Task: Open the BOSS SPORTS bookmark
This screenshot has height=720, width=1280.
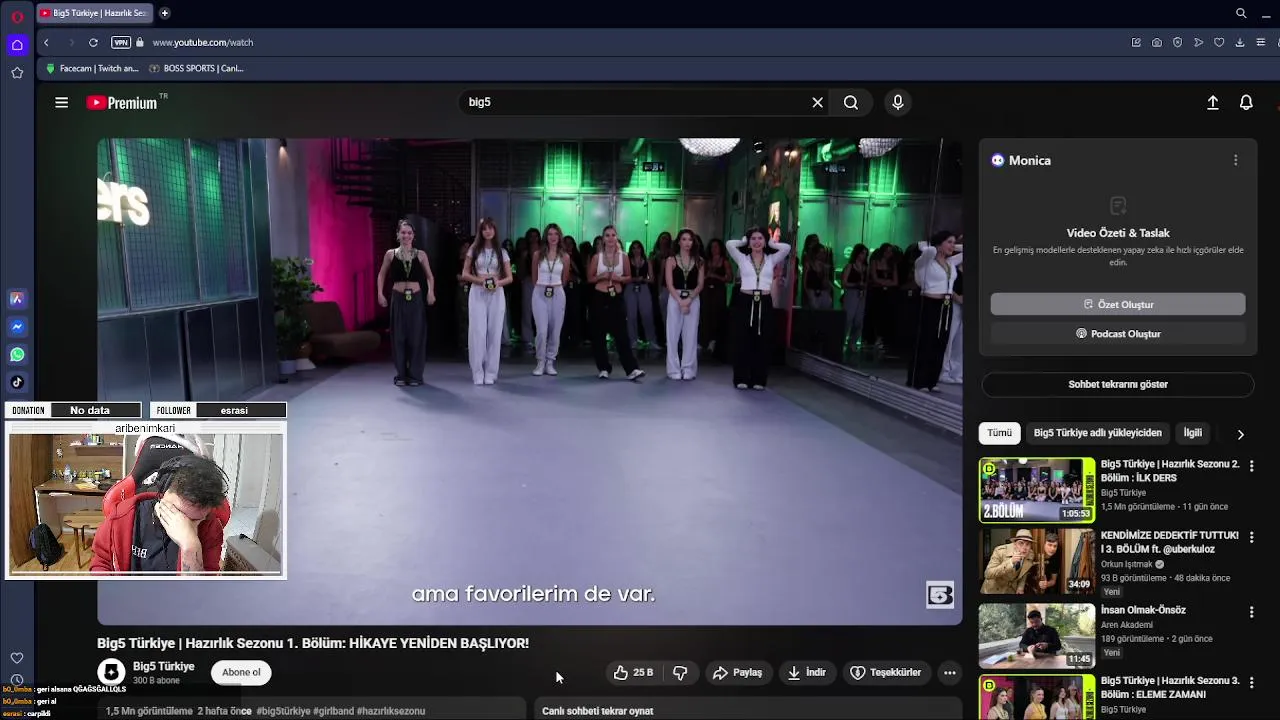Action: [x=196, y=68]
